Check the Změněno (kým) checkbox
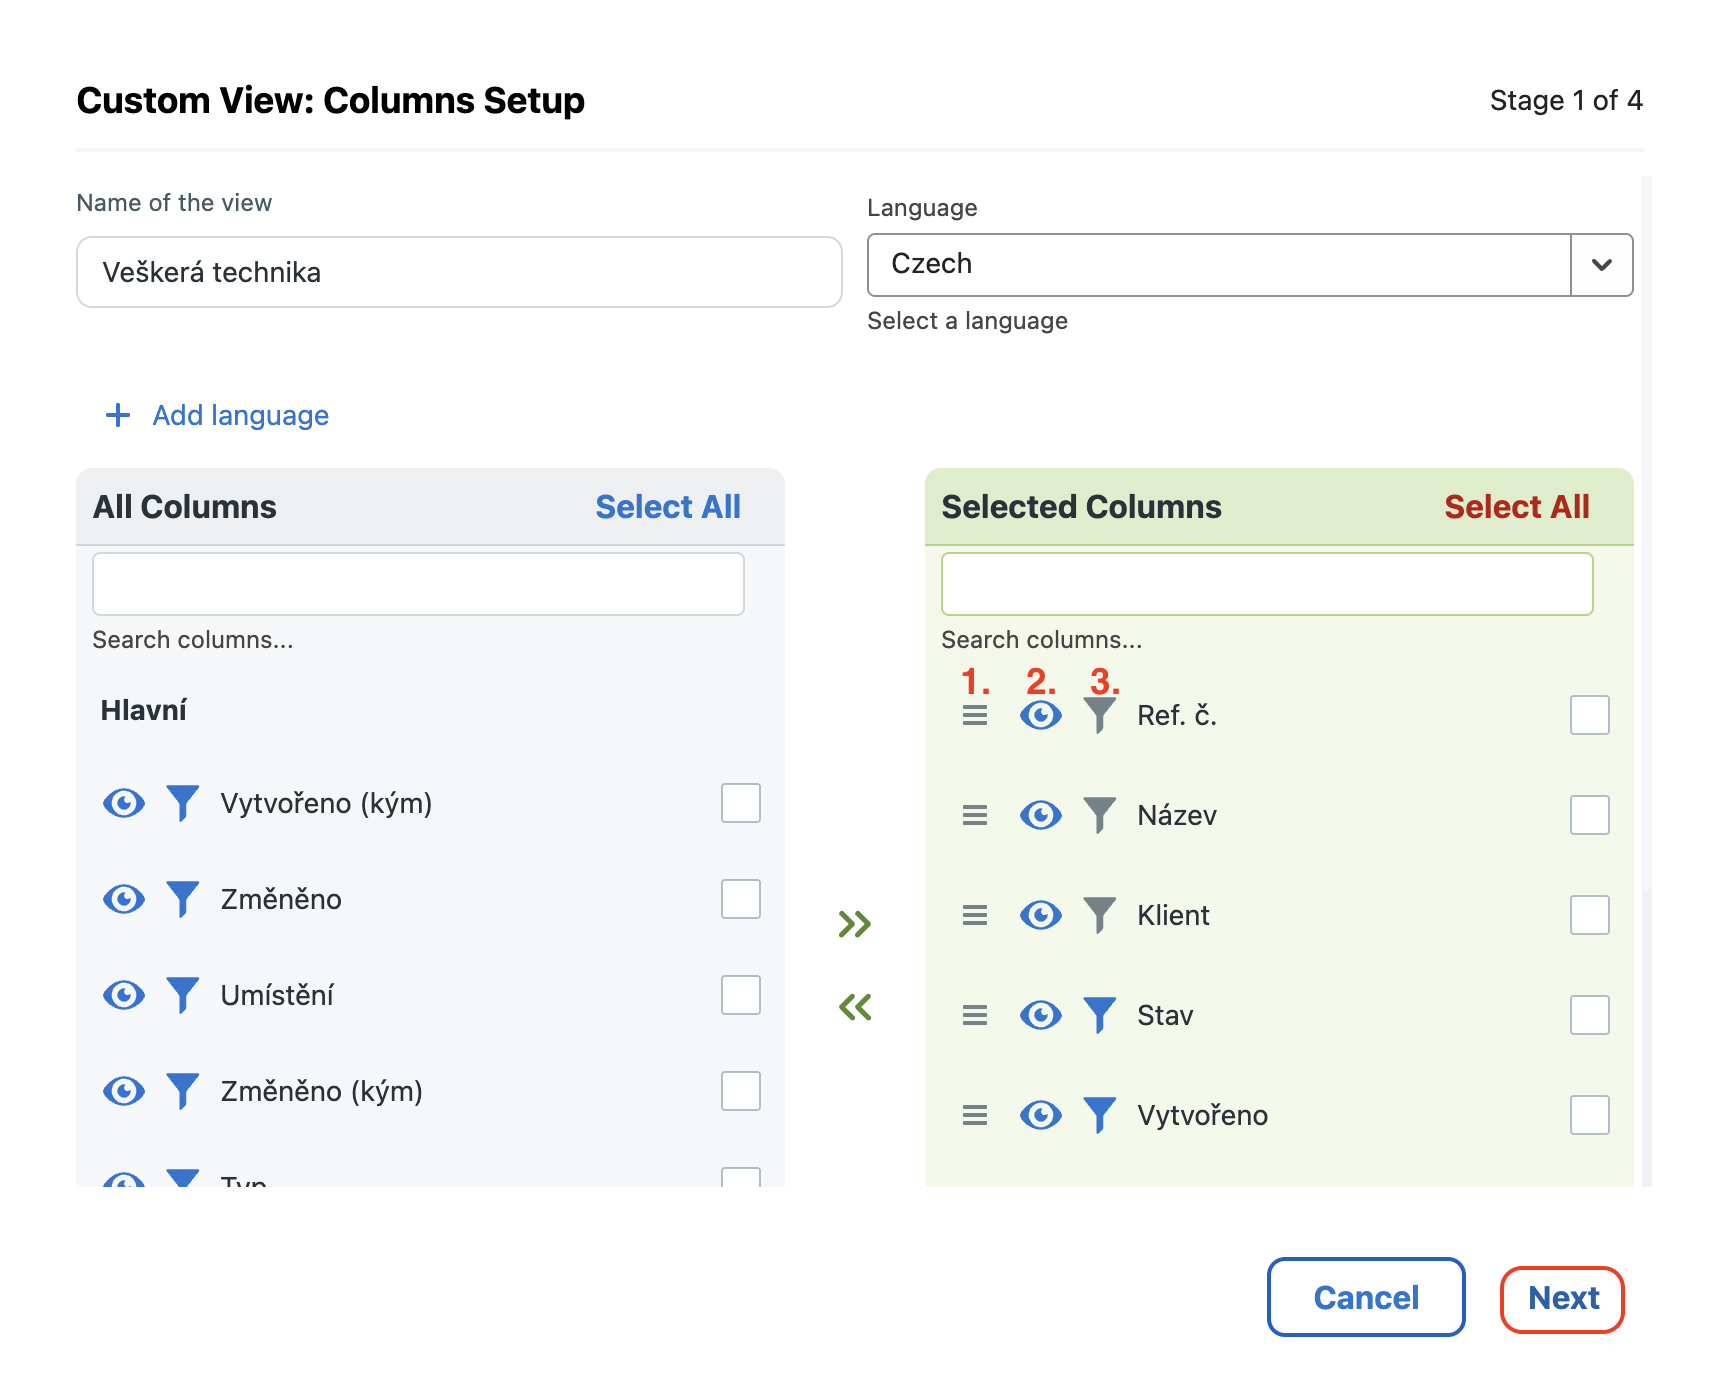 (x=740, y=1091)
